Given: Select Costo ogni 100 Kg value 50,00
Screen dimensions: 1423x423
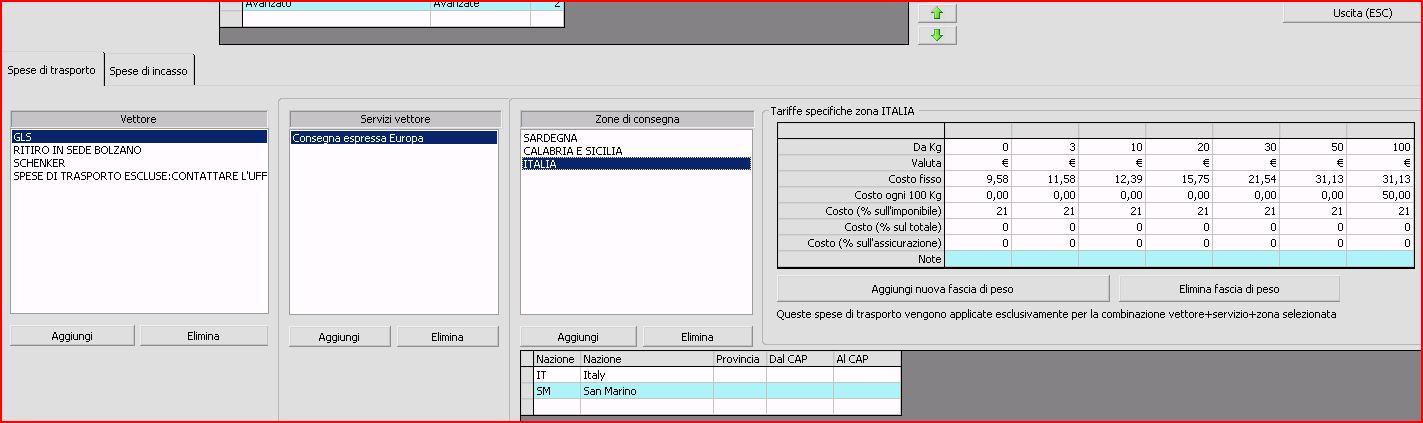Looking at the screenshot, I should point(1380,194).
